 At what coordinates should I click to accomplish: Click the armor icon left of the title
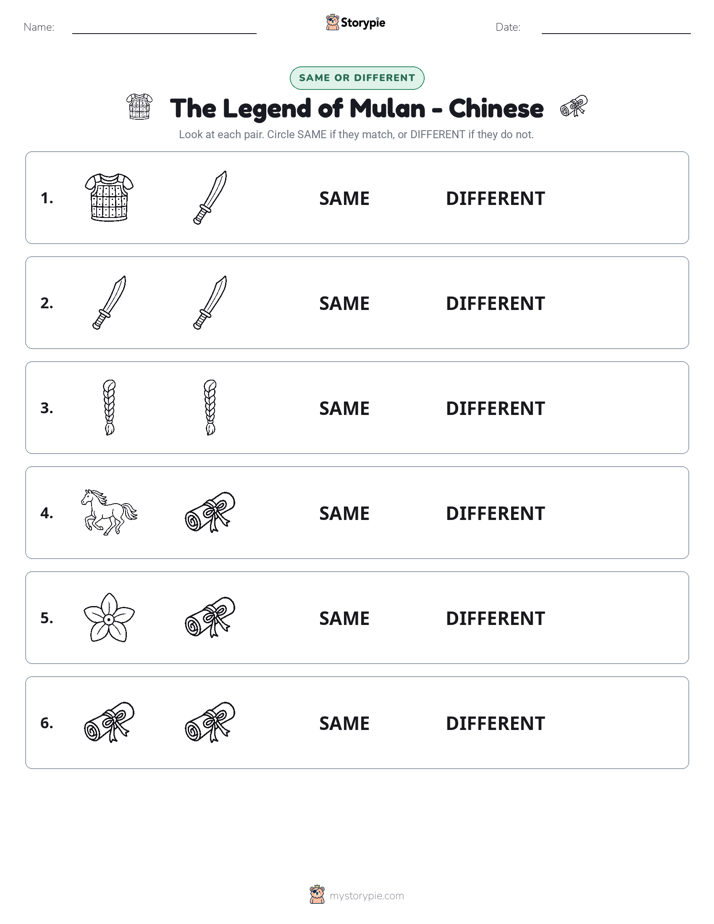(140, 107)
